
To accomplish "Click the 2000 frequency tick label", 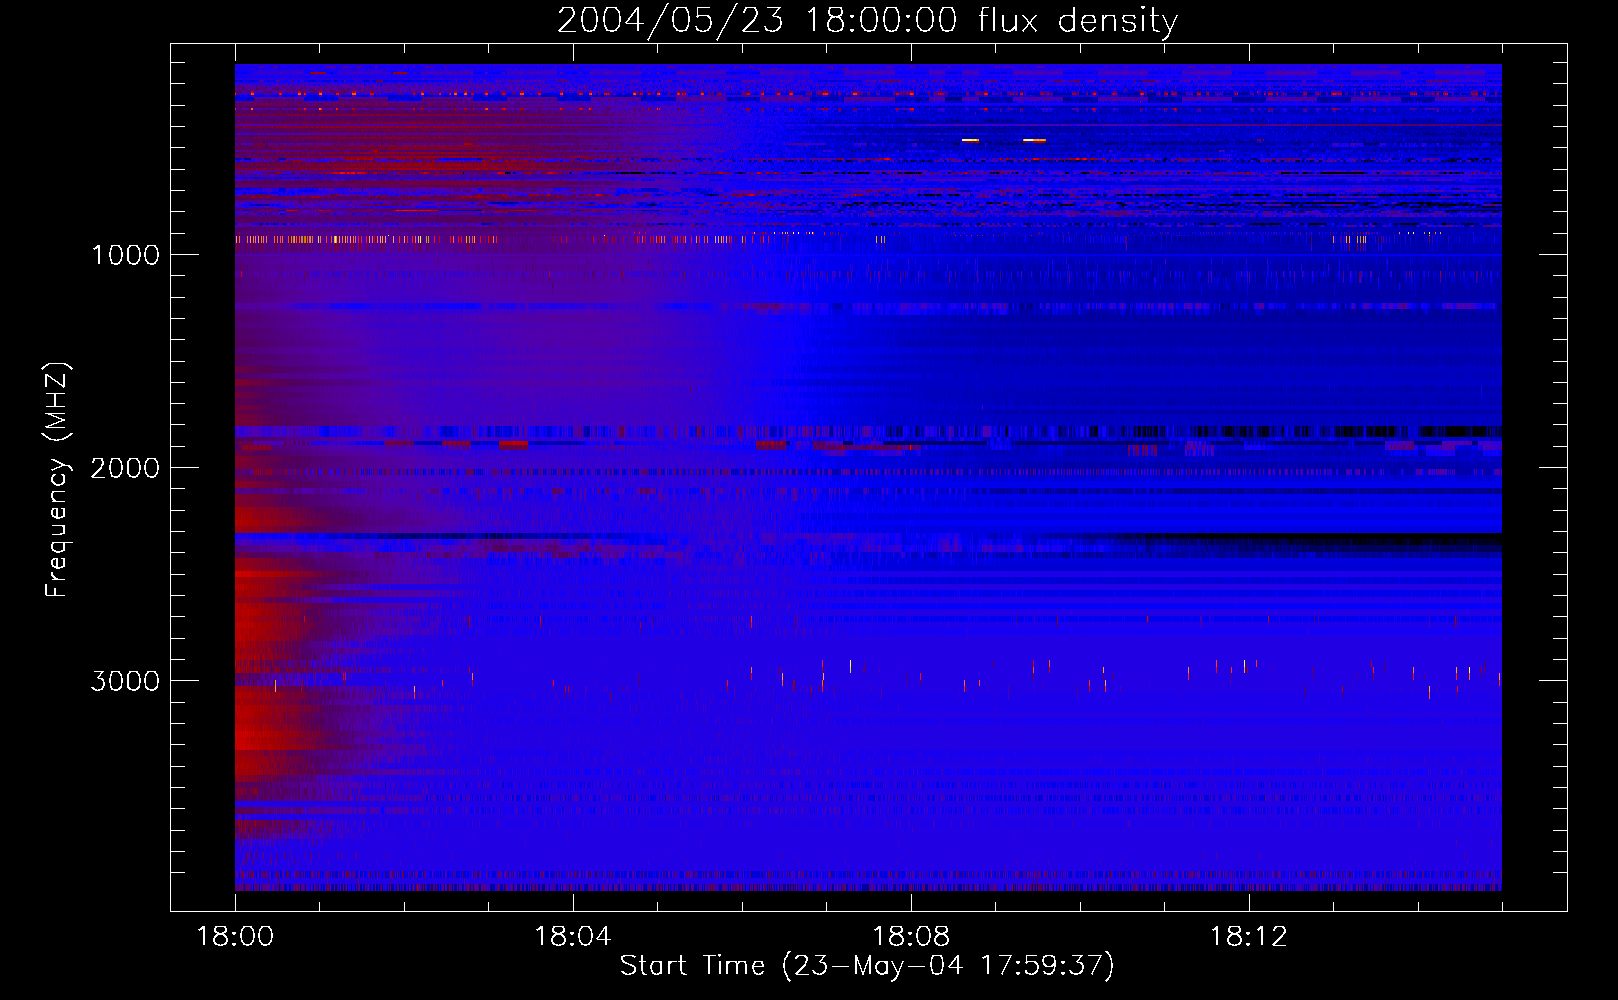I will click(x=125, y=468).
